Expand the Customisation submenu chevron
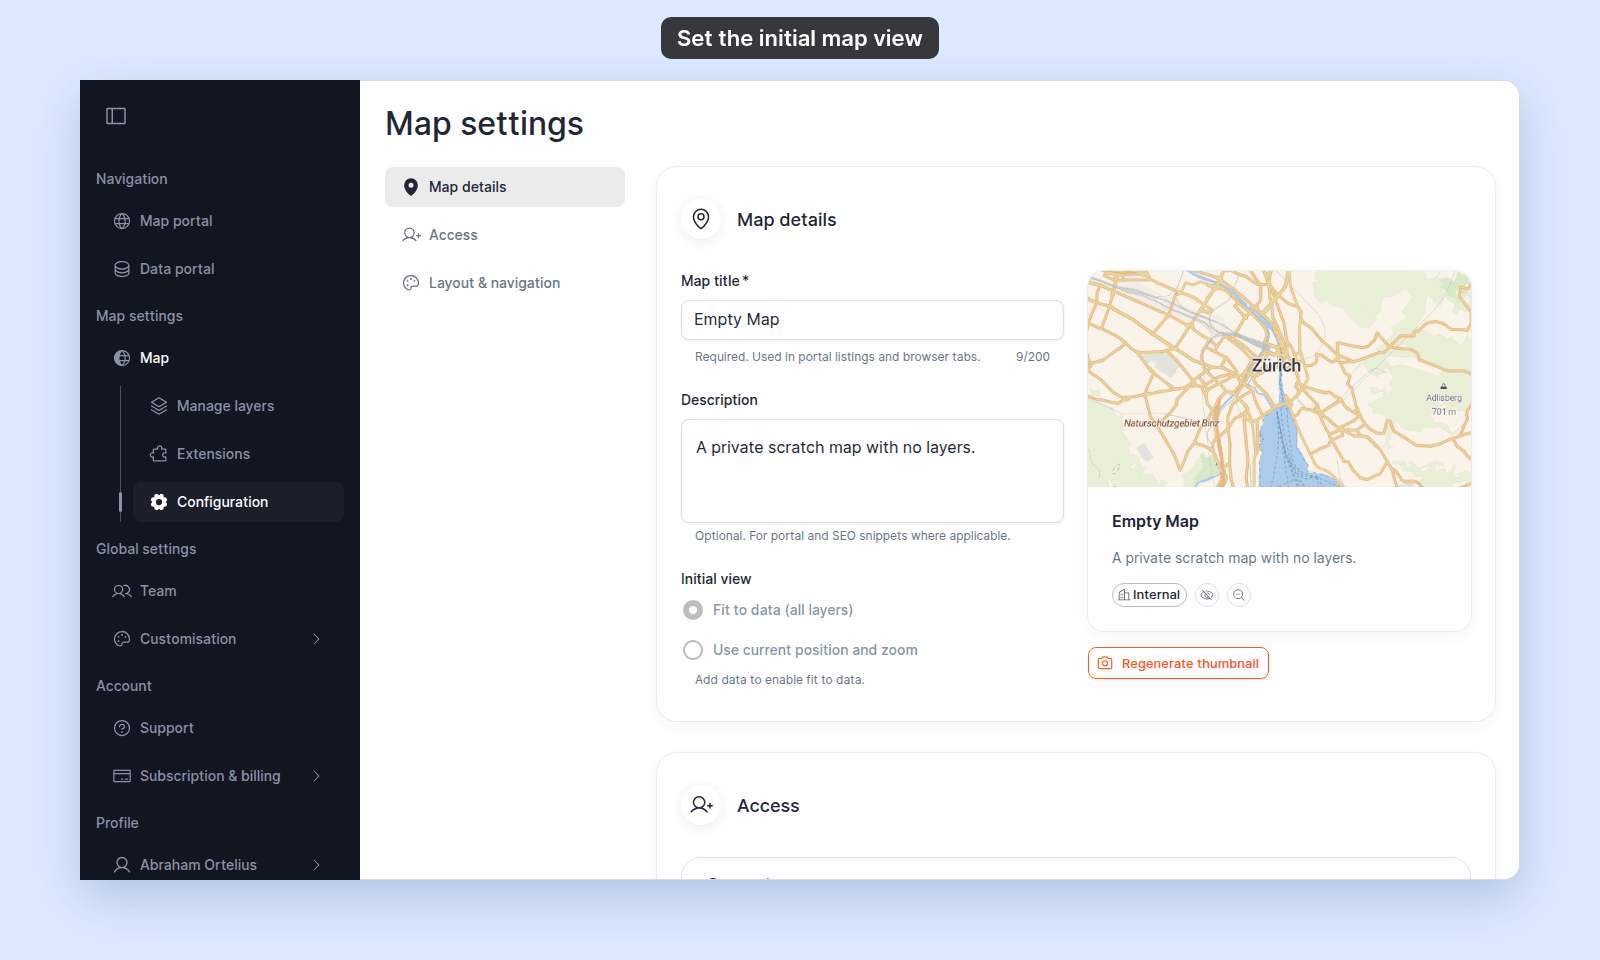 317,639
